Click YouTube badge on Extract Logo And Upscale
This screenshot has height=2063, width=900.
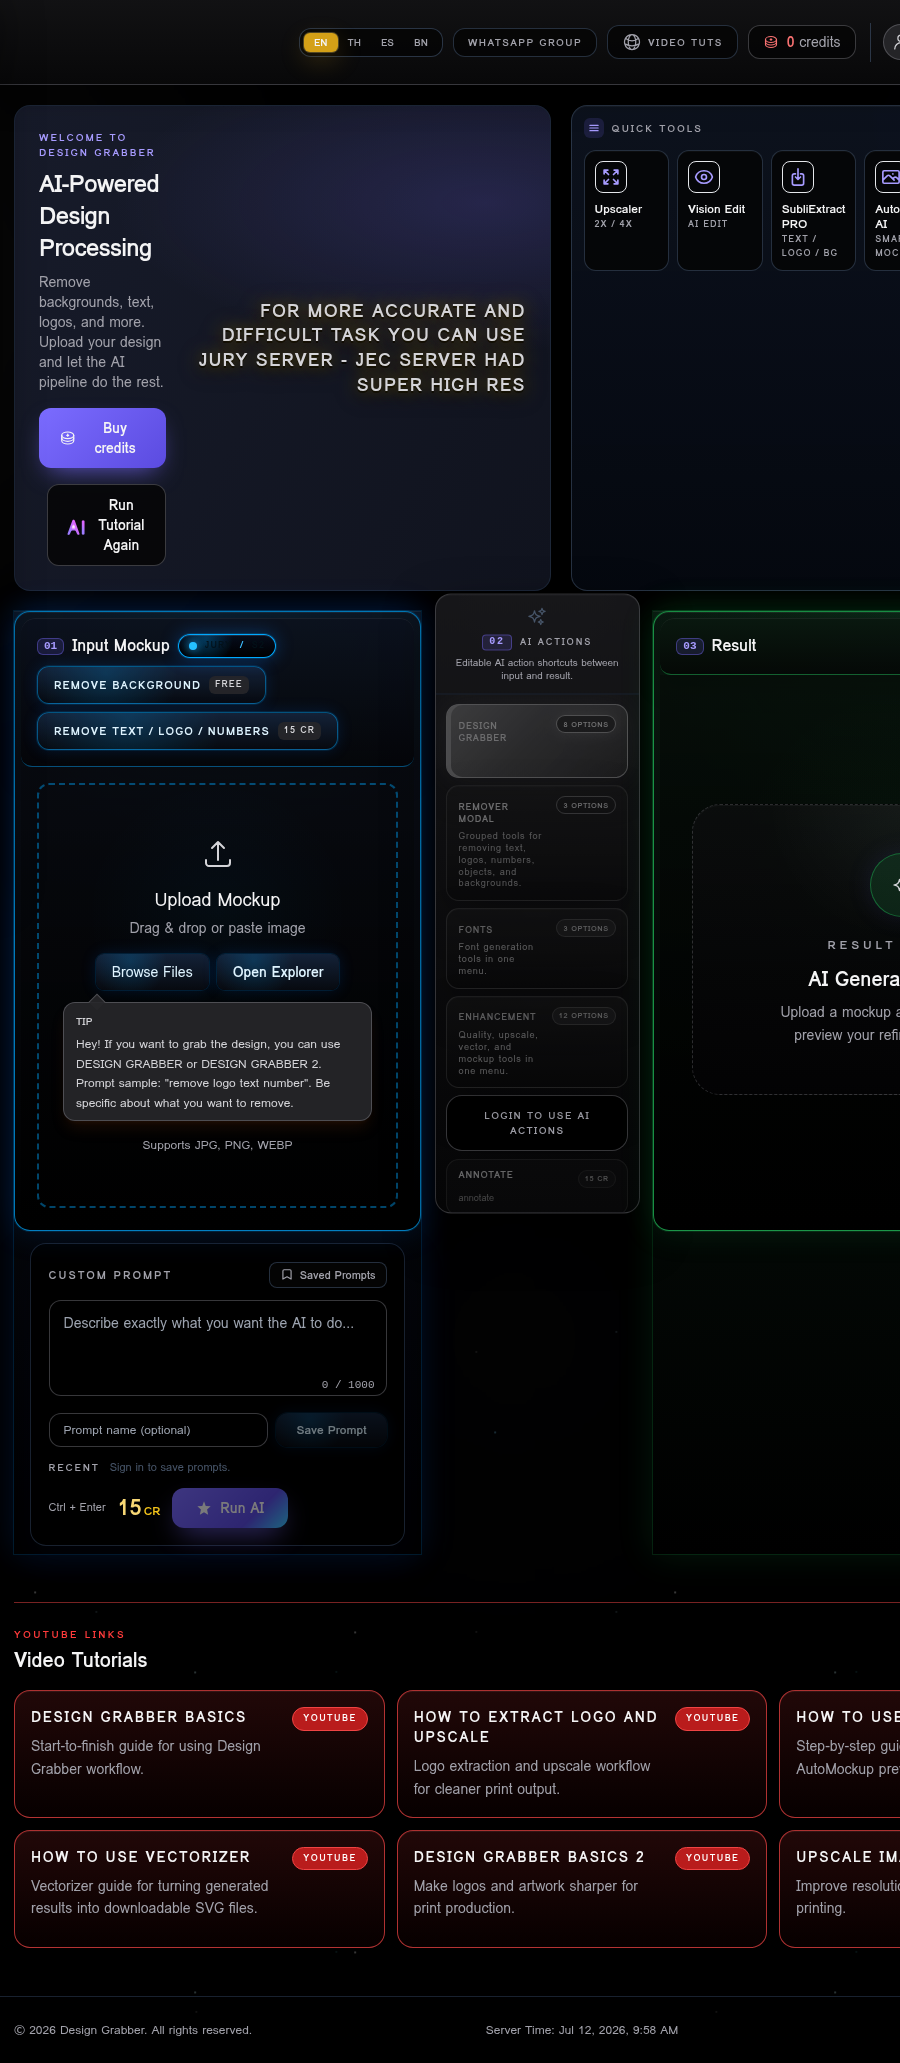click(x=712, y=1718)
